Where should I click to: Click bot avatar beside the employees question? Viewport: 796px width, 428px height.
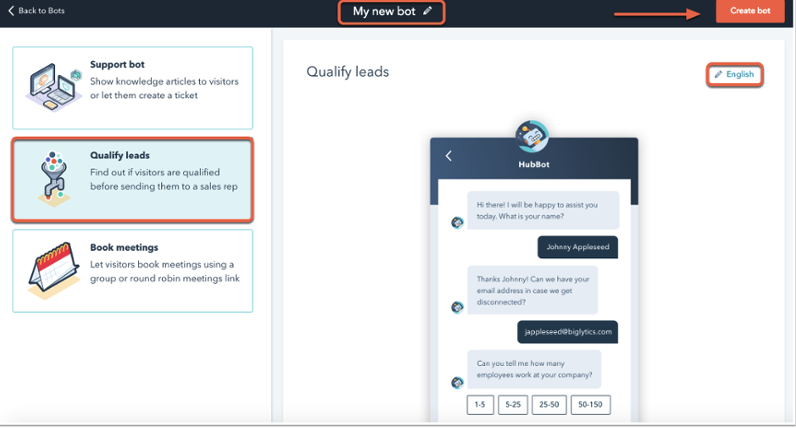457,382
